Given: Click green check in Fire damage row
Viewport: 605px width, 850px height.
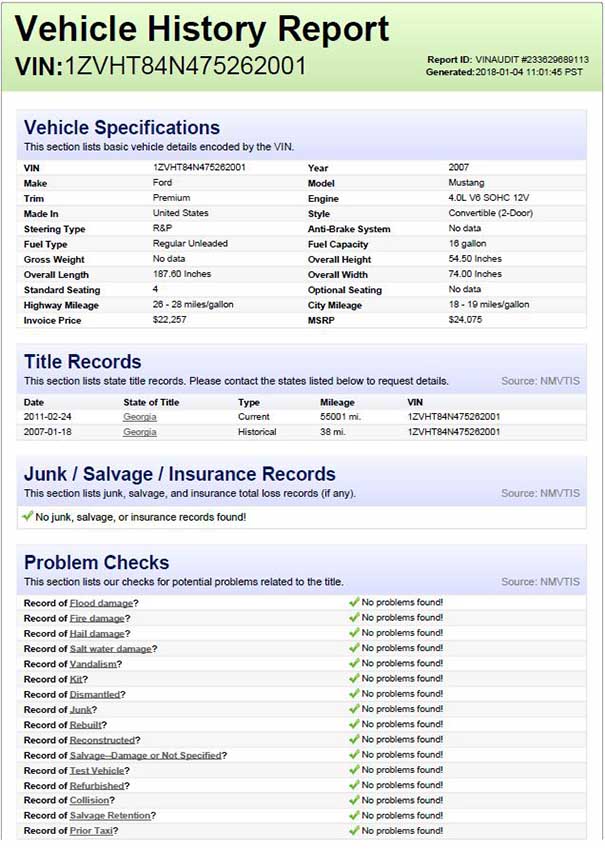Looking at the screenshot, I should [x=354, y=617].
